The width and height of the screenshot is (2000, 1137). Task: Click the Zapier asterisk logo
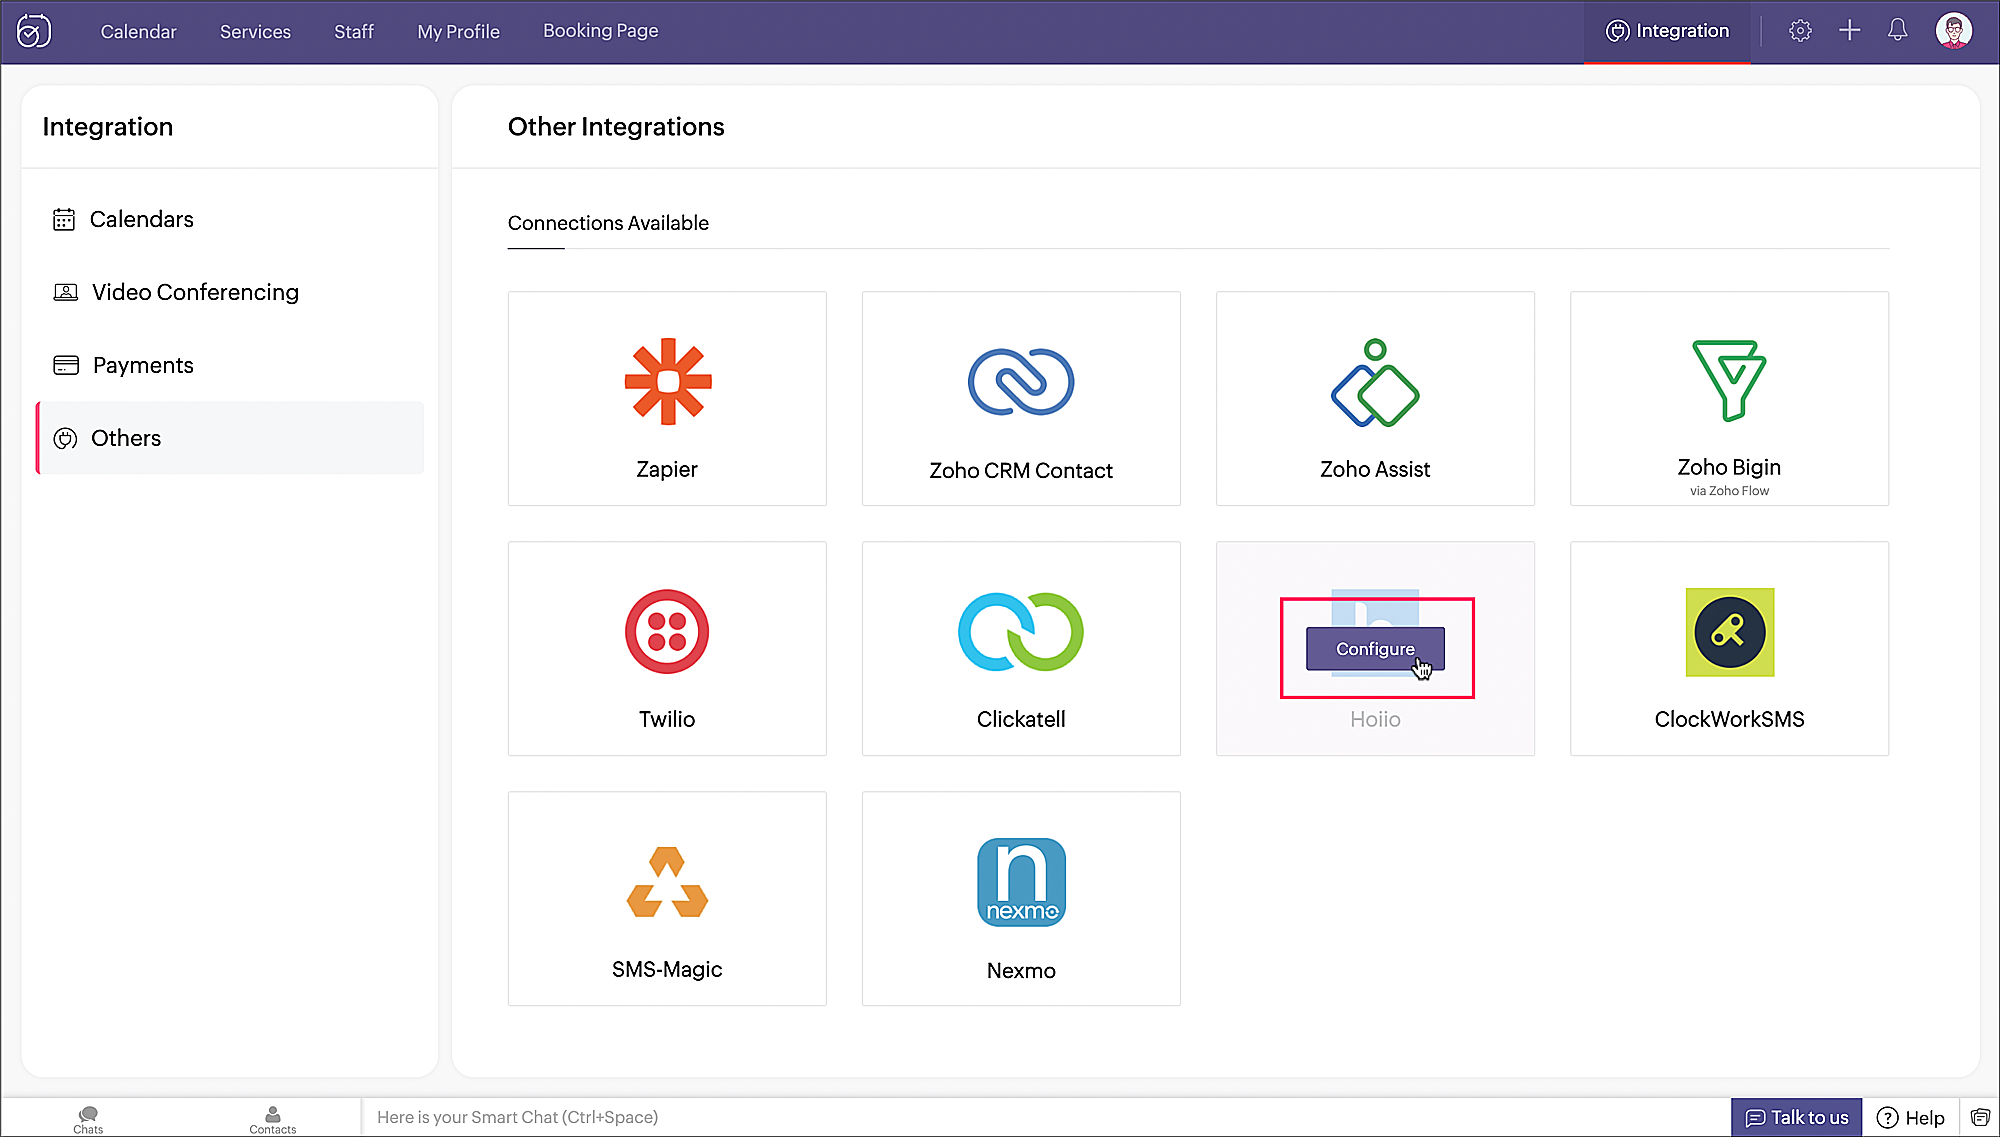coord(668,381)
